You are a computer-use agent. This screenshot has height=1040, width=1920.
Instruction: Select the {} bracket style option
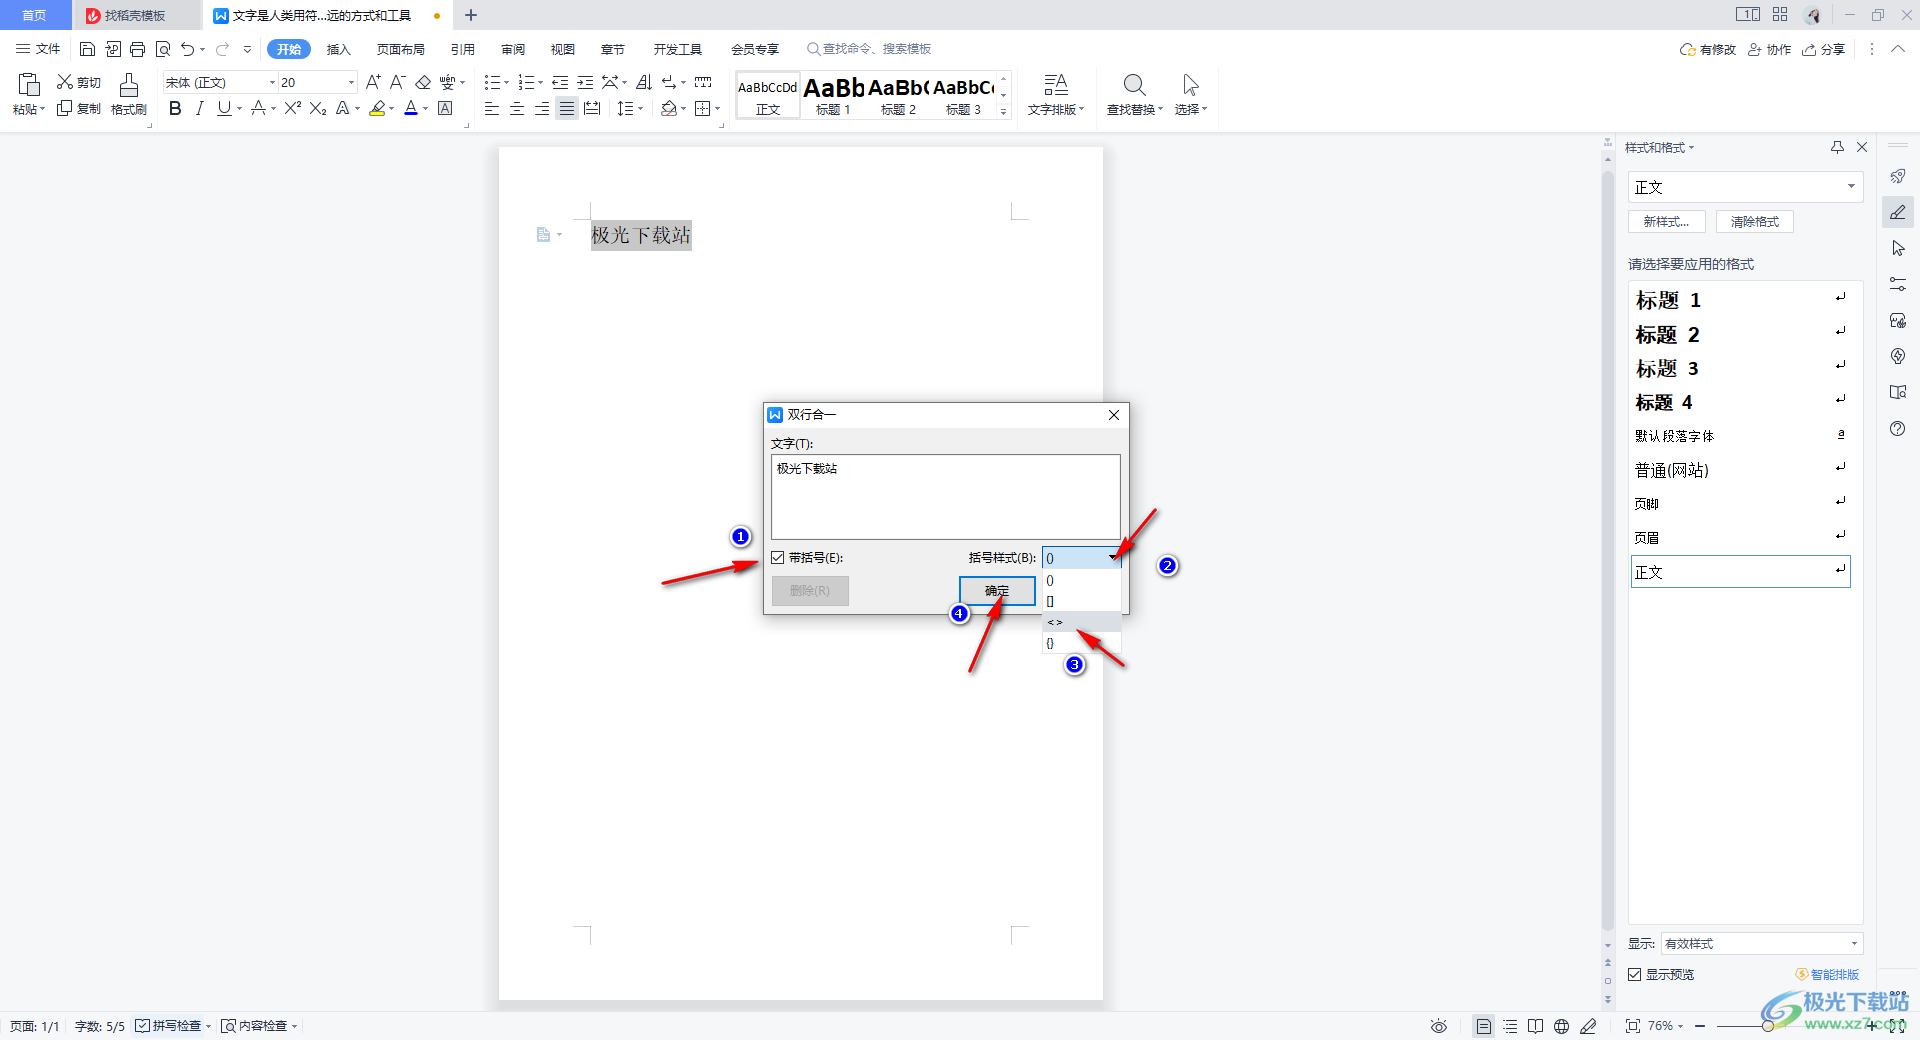click(1081, 643)
